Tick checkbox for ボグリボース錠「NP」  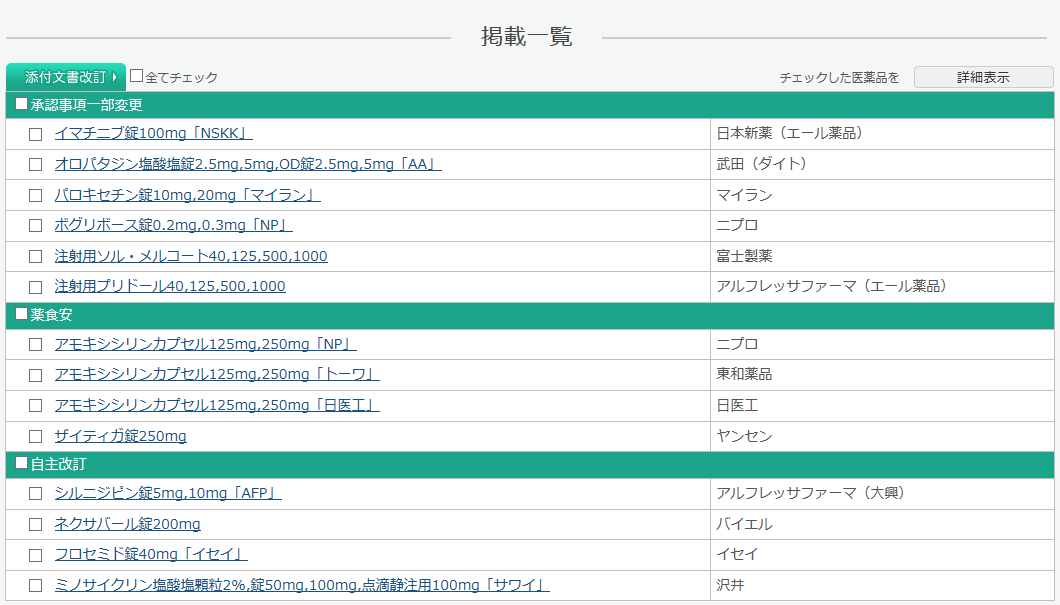[36, 225]
